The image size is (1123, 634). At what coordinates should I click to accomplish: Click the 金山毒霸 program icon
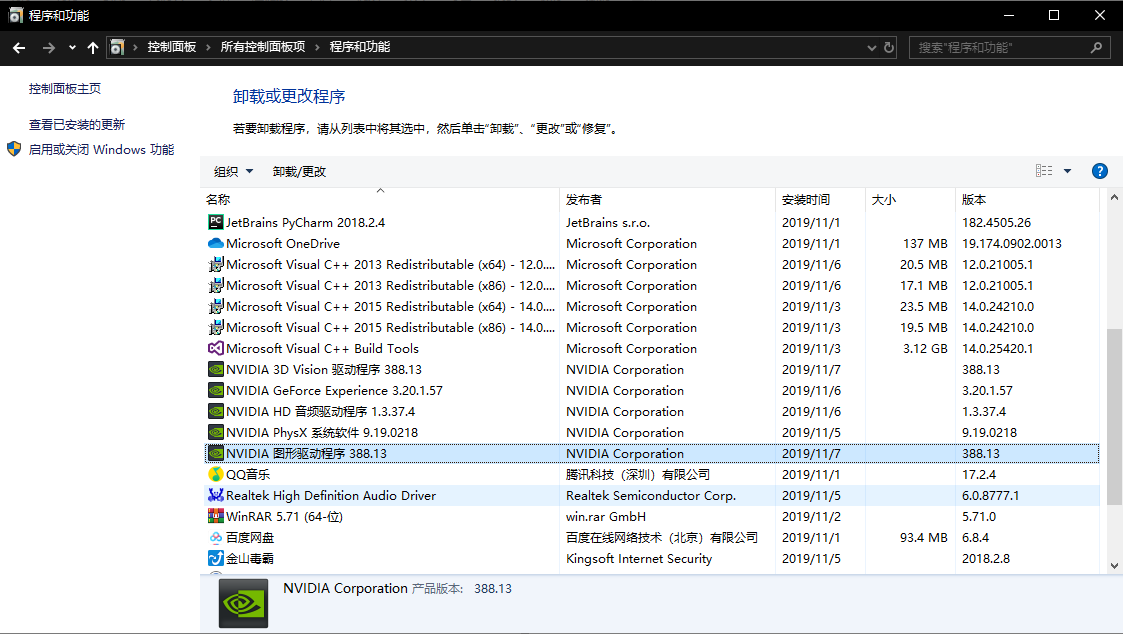[216, 558]
